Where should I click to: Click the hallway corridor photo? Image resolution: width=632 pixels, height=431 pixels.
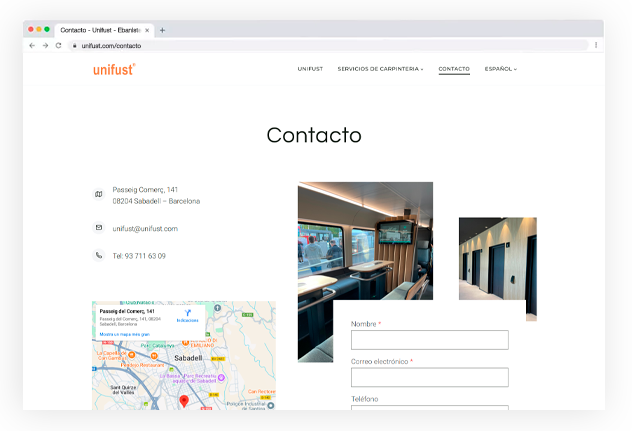(497, 258)
